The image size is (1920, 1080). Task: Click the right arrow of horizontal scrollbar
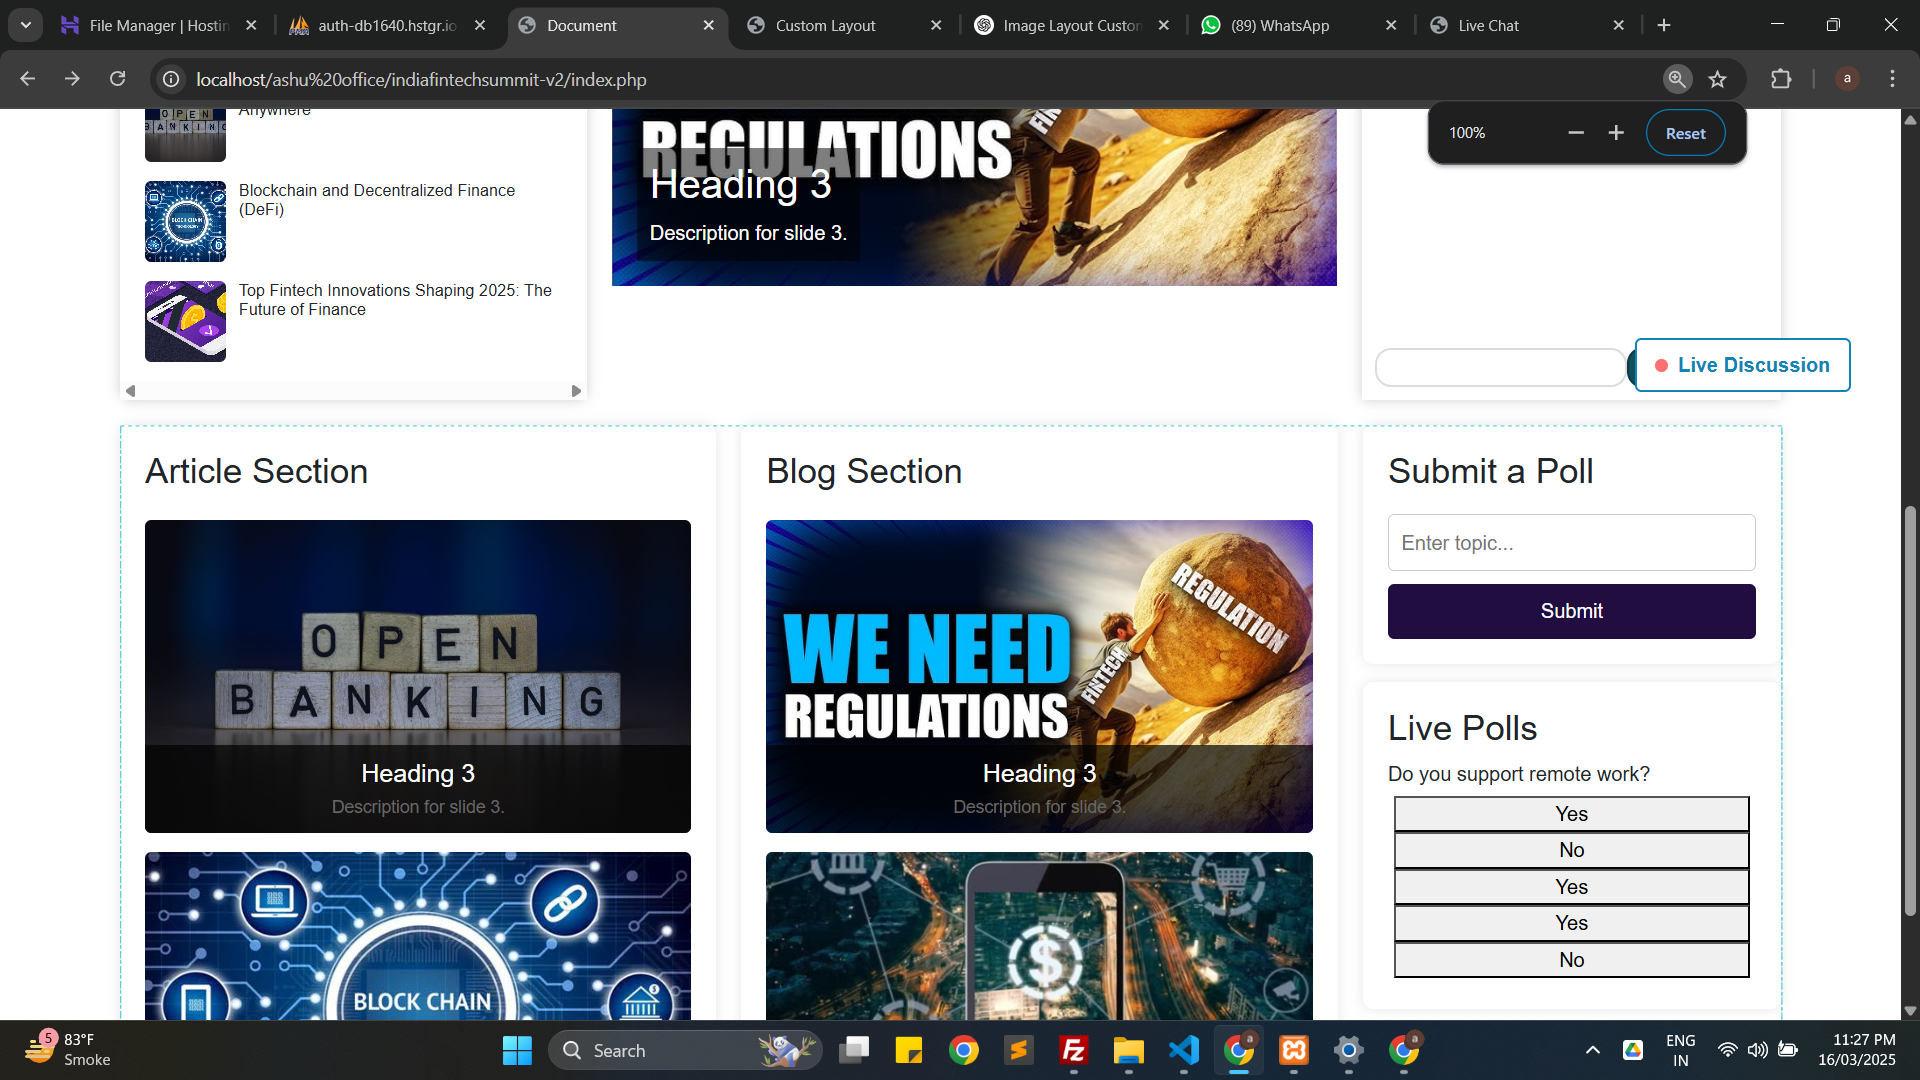click(576, 391)
